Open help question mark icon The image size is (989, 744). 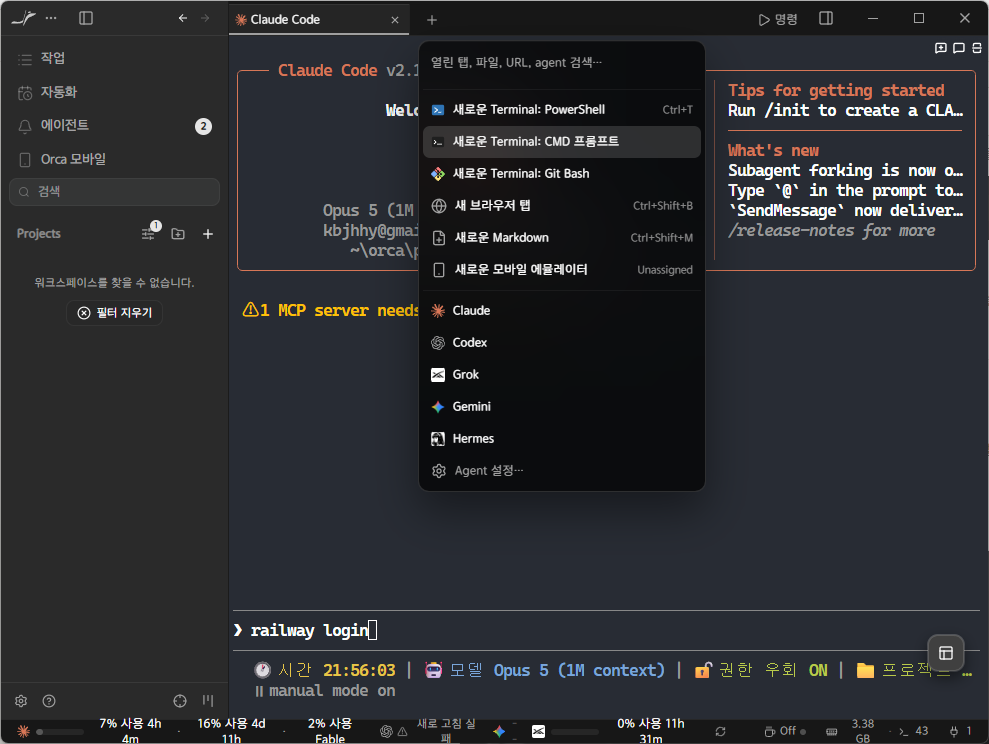[x=49, y=701]
